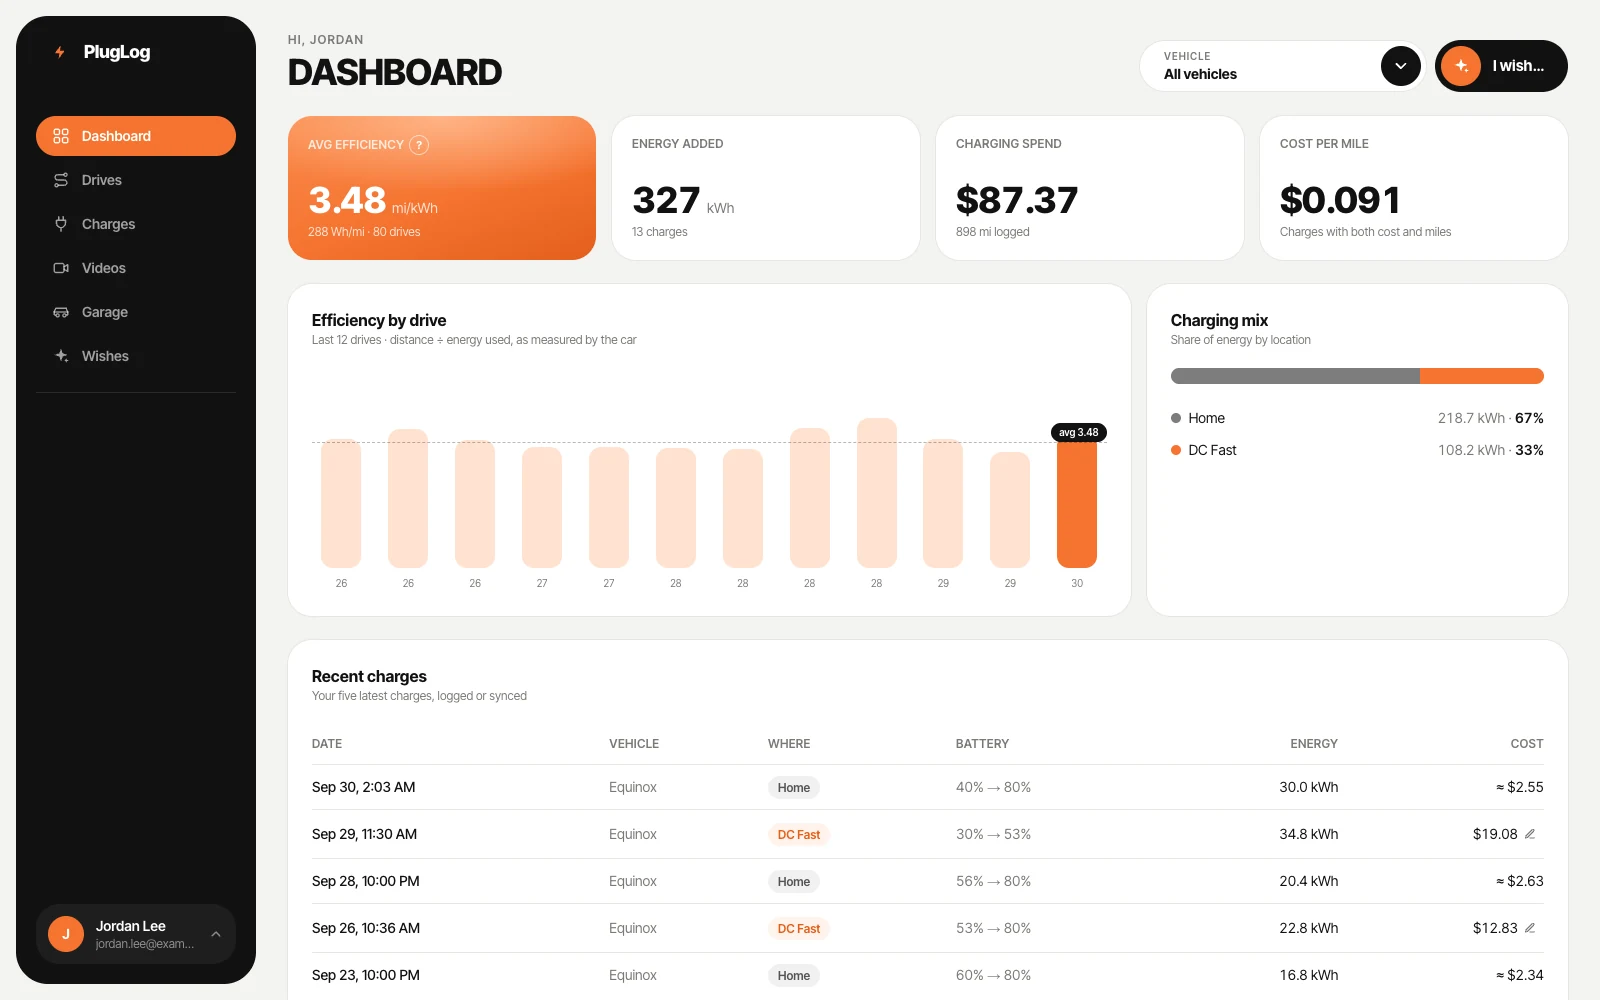
Task: Click the PlugLog lightning bolt logo
Action: [x=60, y=52]
